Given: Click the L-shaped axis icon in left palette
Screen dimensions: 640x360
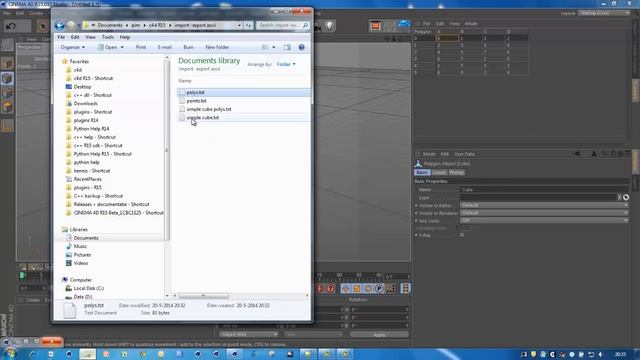Looking at the screenshot, I should pyautogui.click(x=7, y=125).
